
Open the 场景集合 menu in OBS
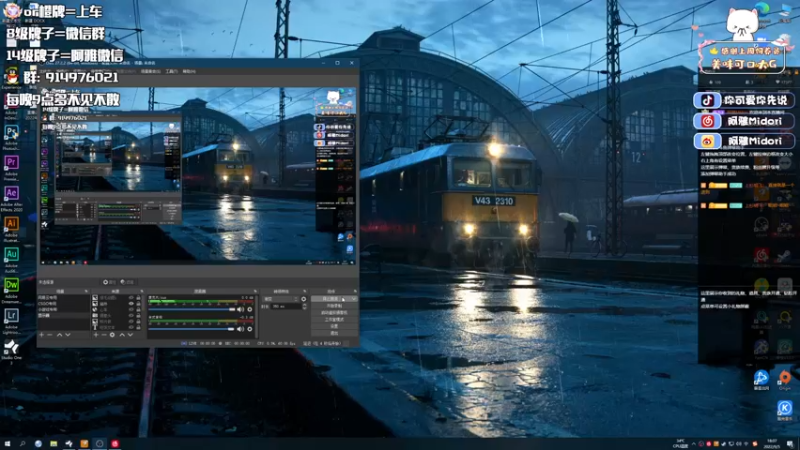(151, 71)
